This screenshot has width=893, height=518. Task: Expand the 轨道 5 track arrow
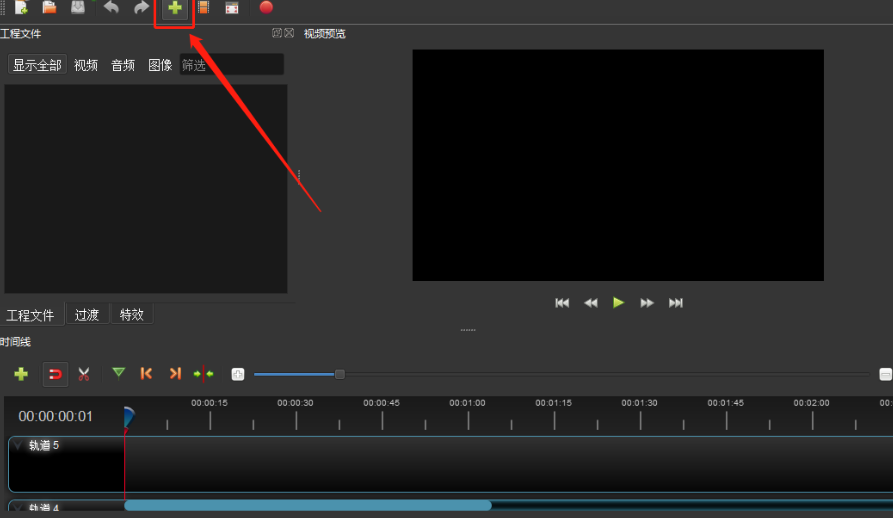point(18,445)
